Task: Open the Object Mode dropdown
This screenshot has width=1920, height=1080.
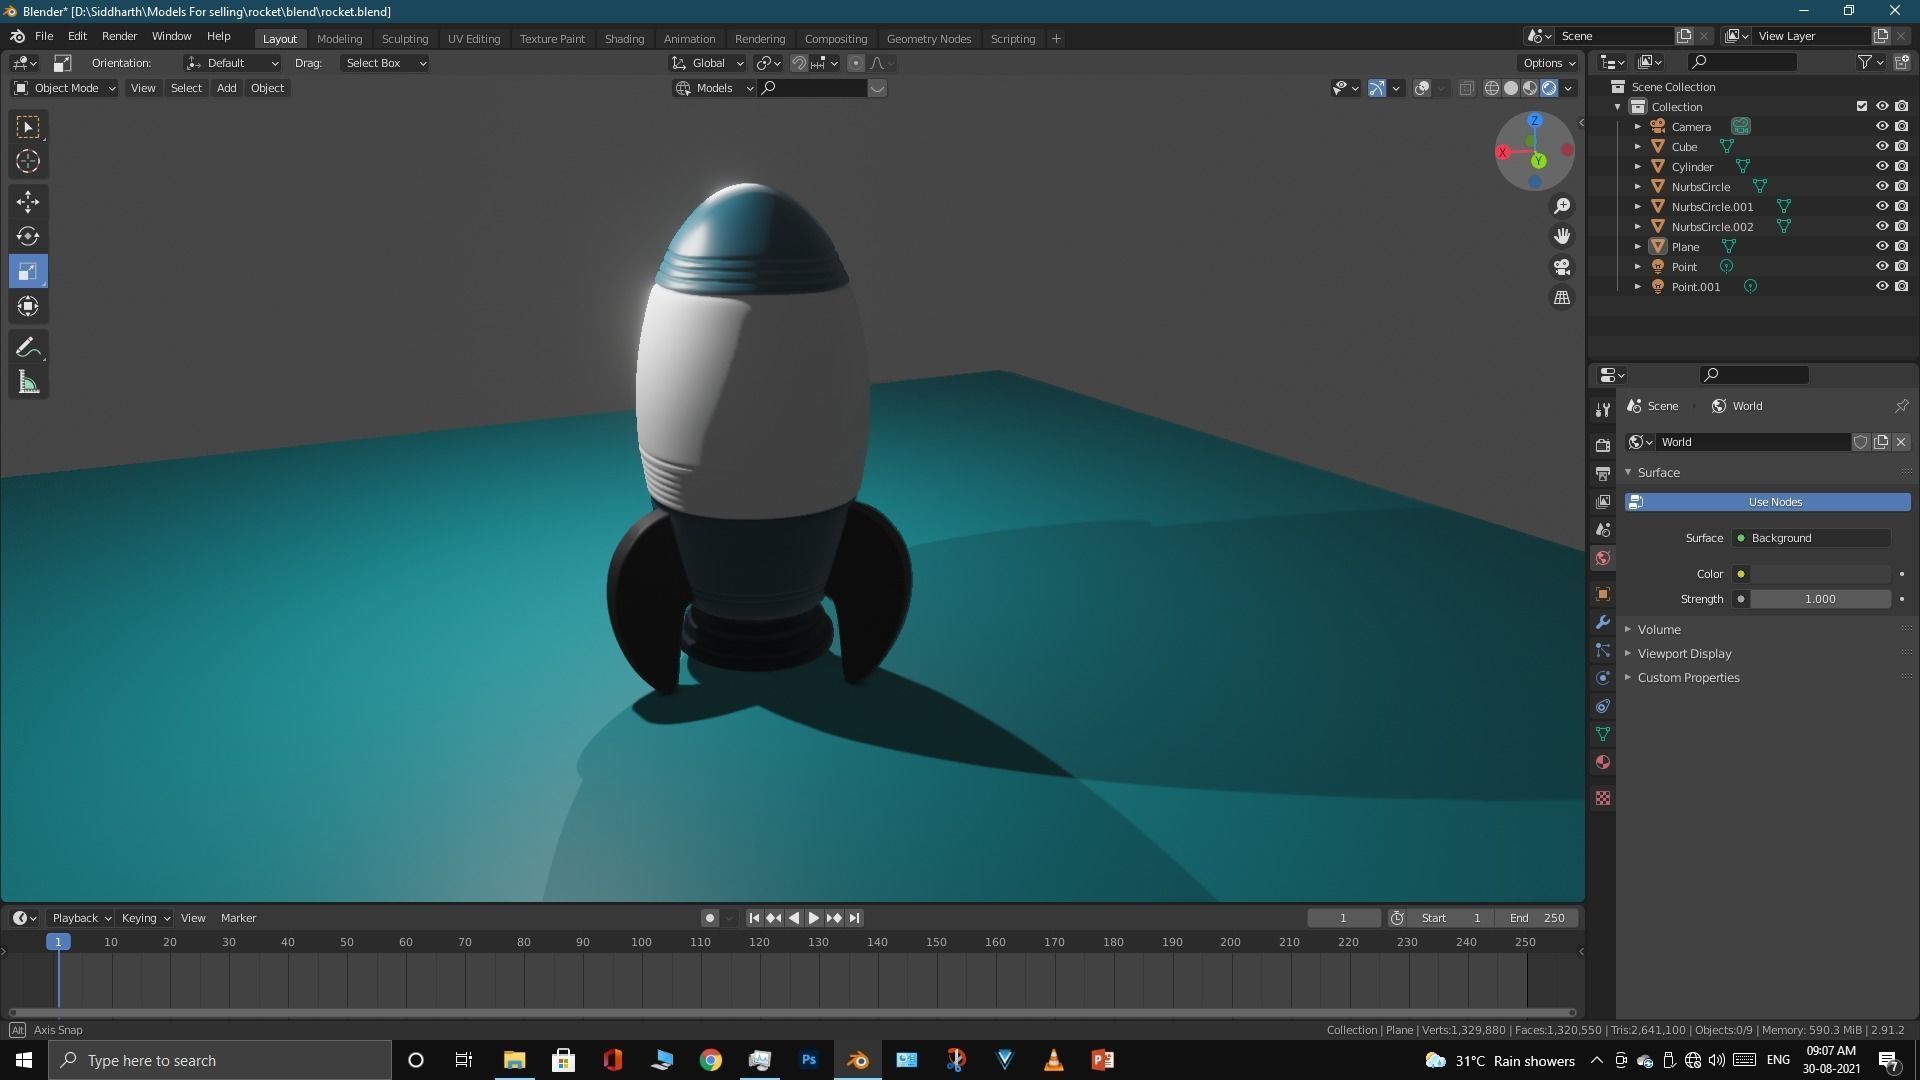Action: [65, 88]
